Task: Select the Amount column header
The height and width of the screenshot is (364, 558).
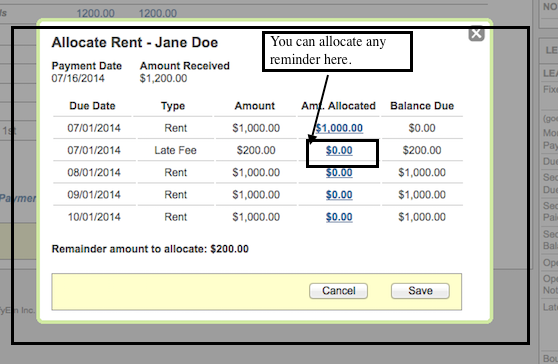Action: (x=254, y=106)
